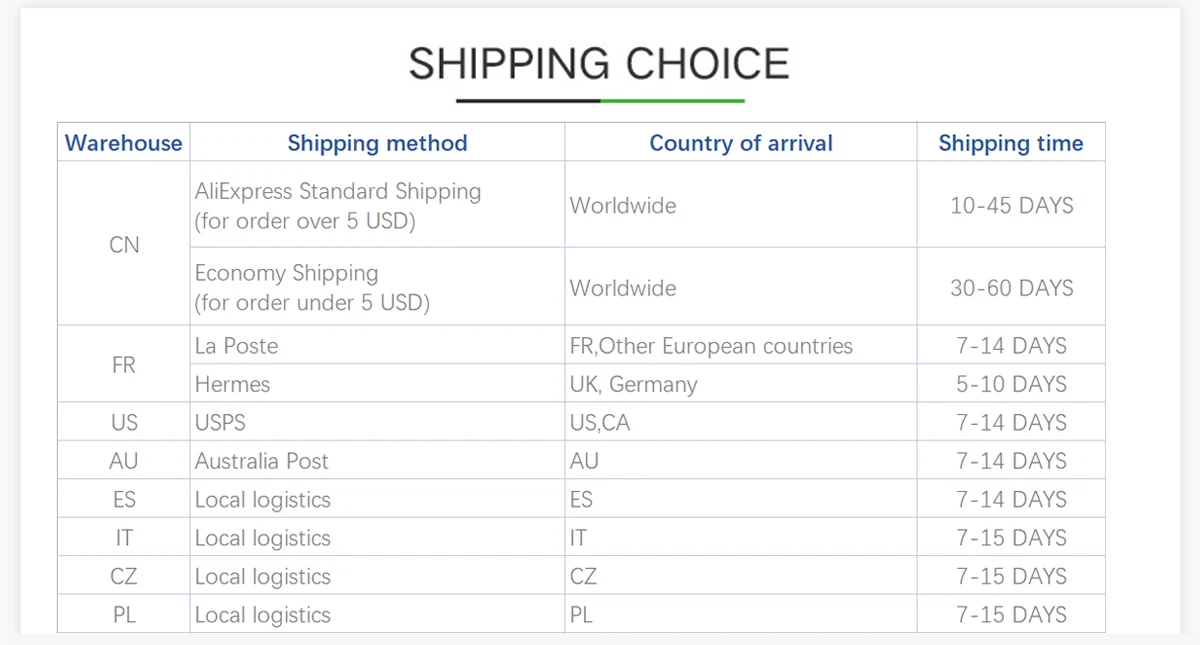Click the Country of arrival header
Screen dimensions: 1200x645
click(741, 143)
